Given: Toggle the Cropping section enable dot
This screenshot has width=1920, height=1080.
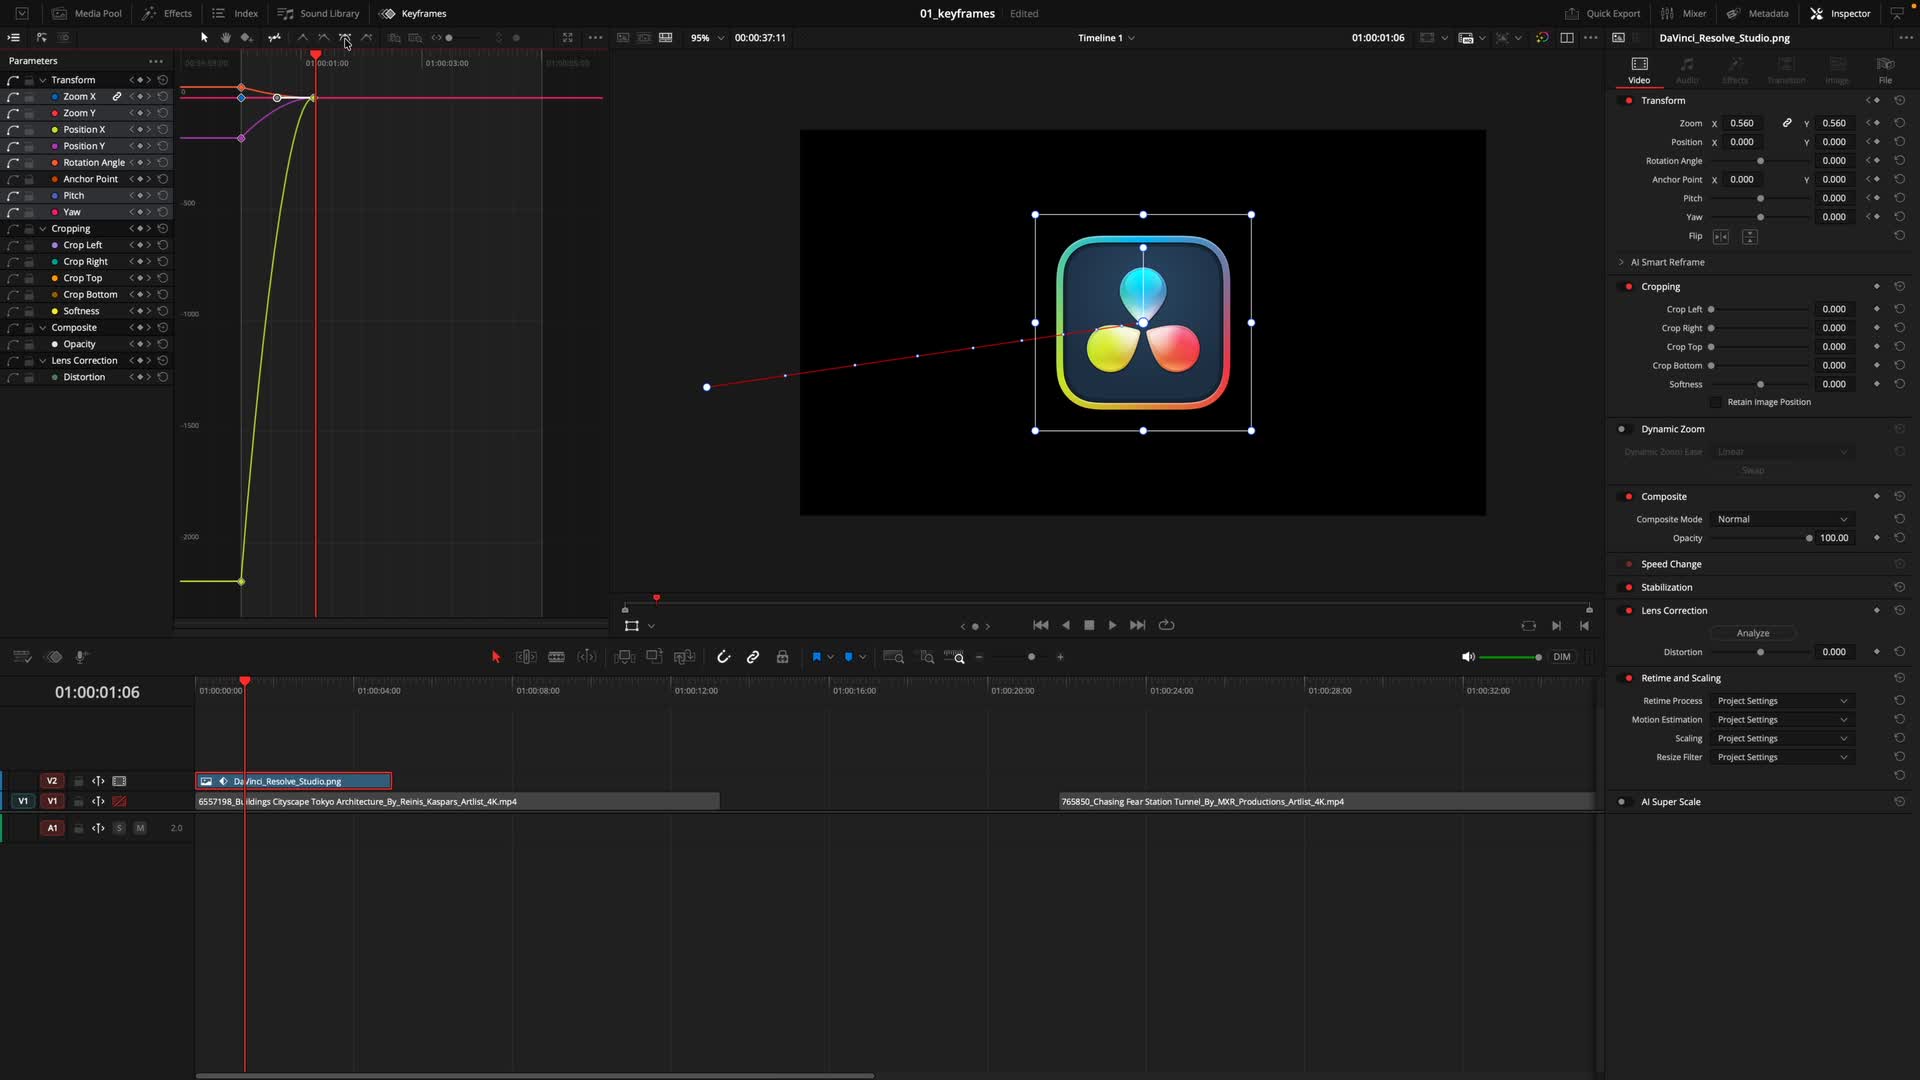Looking at the screenshot, I should click(1629, 285).
